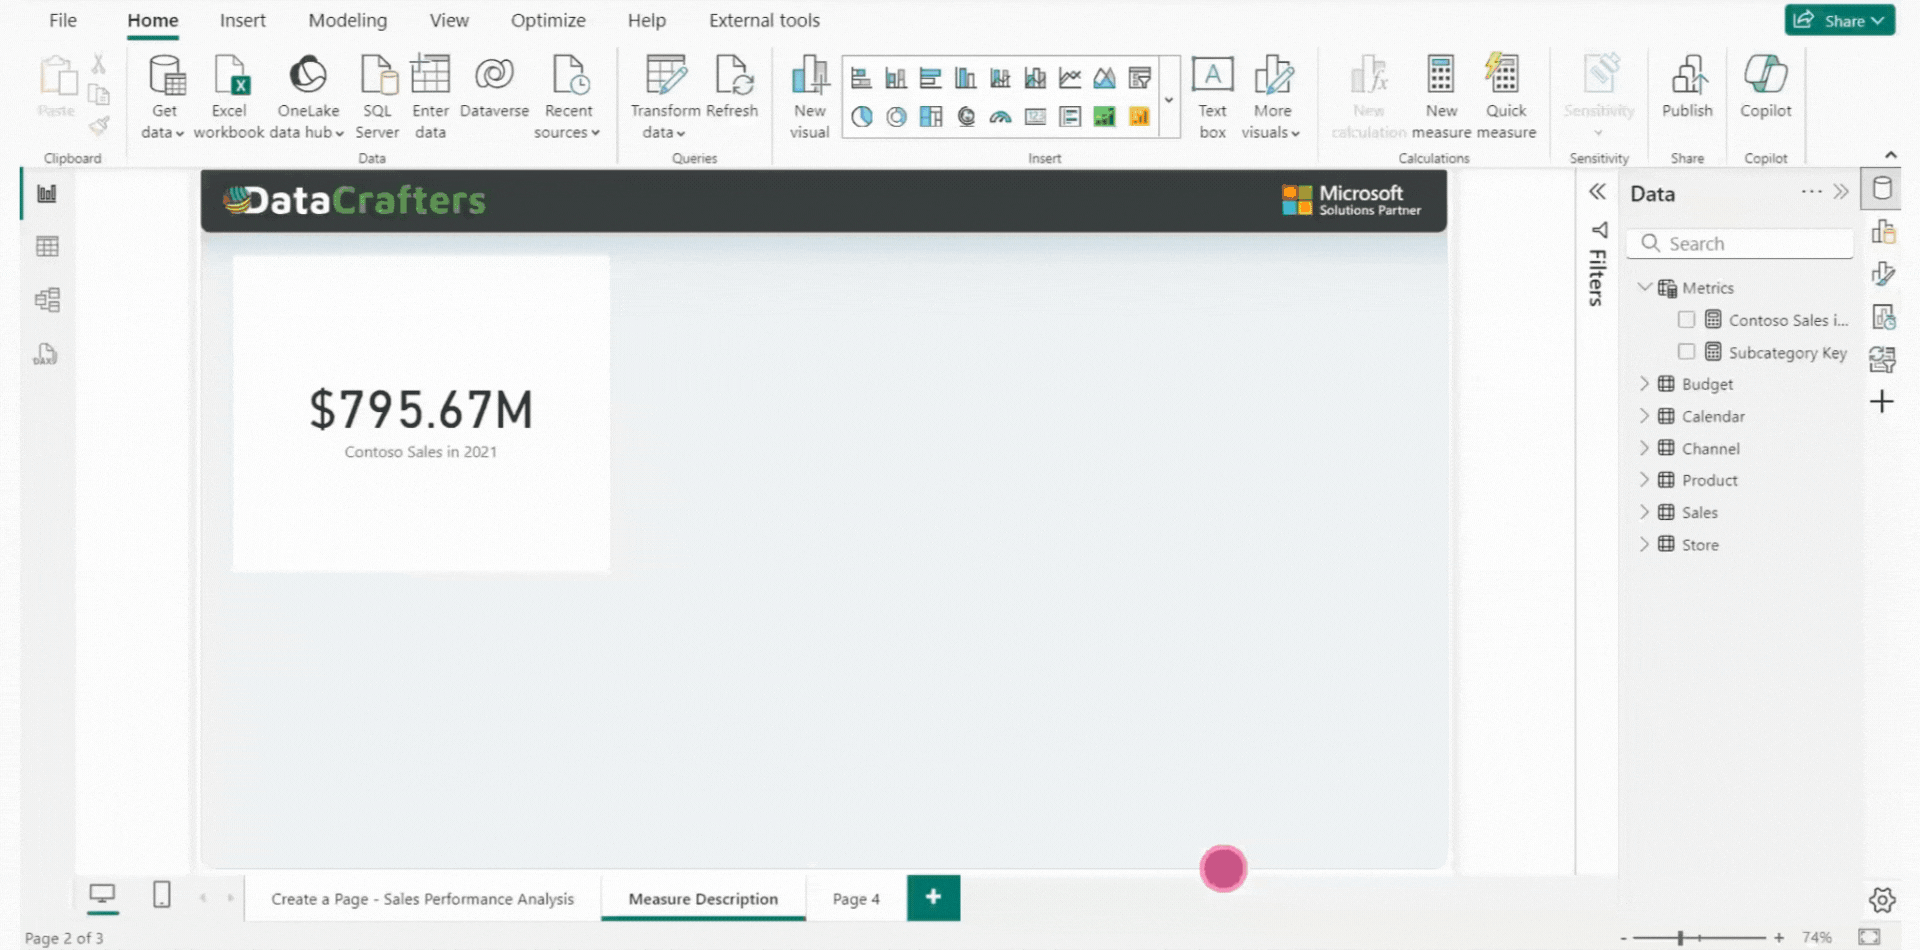This screenshot has height=950, width=1920.
Task: Open the Modeling ribbon tab
Action: [347, 20]
